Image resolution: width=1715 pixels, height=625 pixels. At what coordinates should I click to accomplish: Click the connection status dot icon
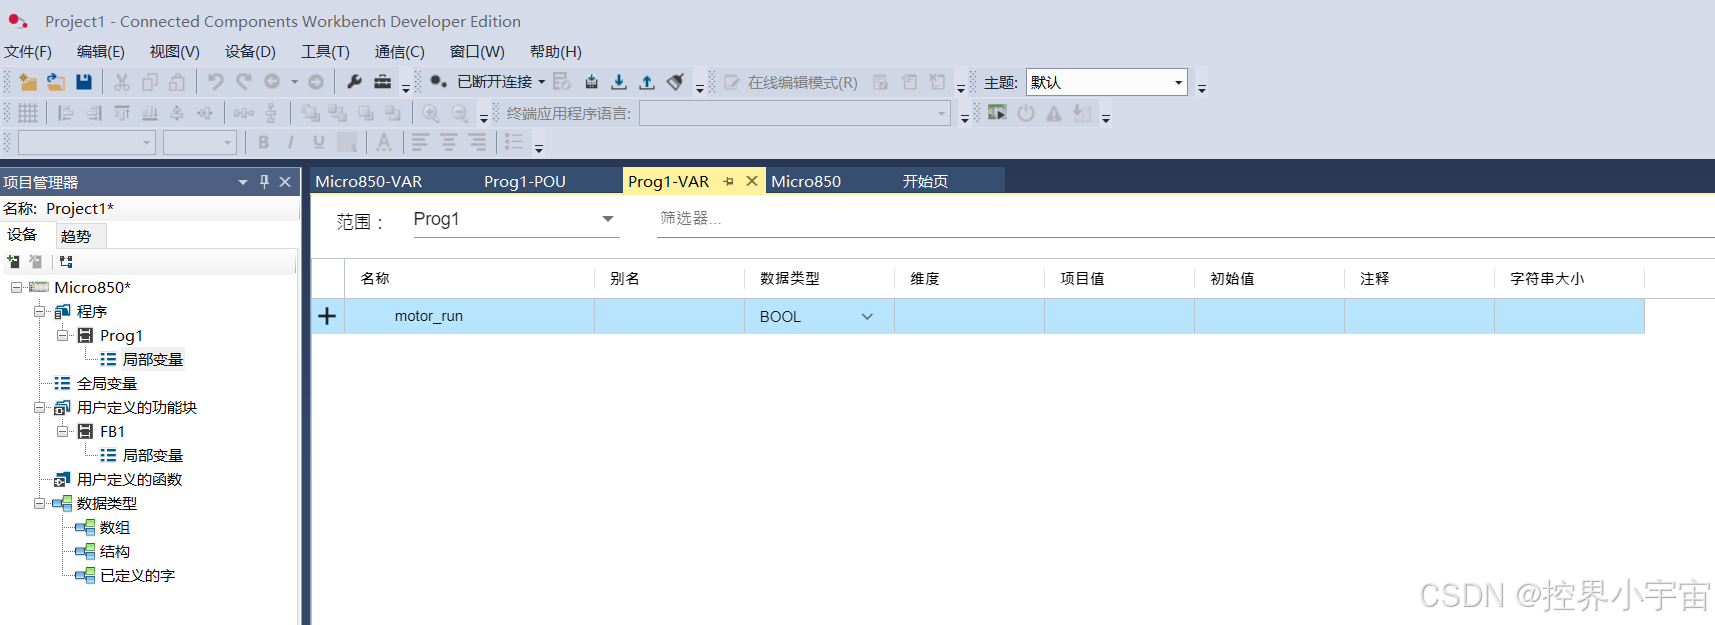point(438,82)
